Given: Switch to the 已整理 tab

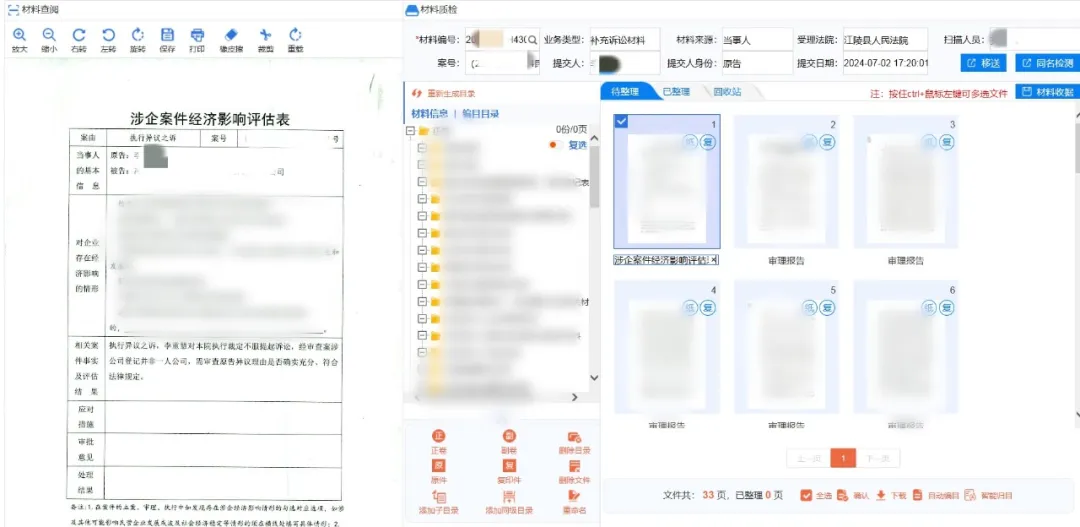Looking at the screenshot, I should 676,92.
